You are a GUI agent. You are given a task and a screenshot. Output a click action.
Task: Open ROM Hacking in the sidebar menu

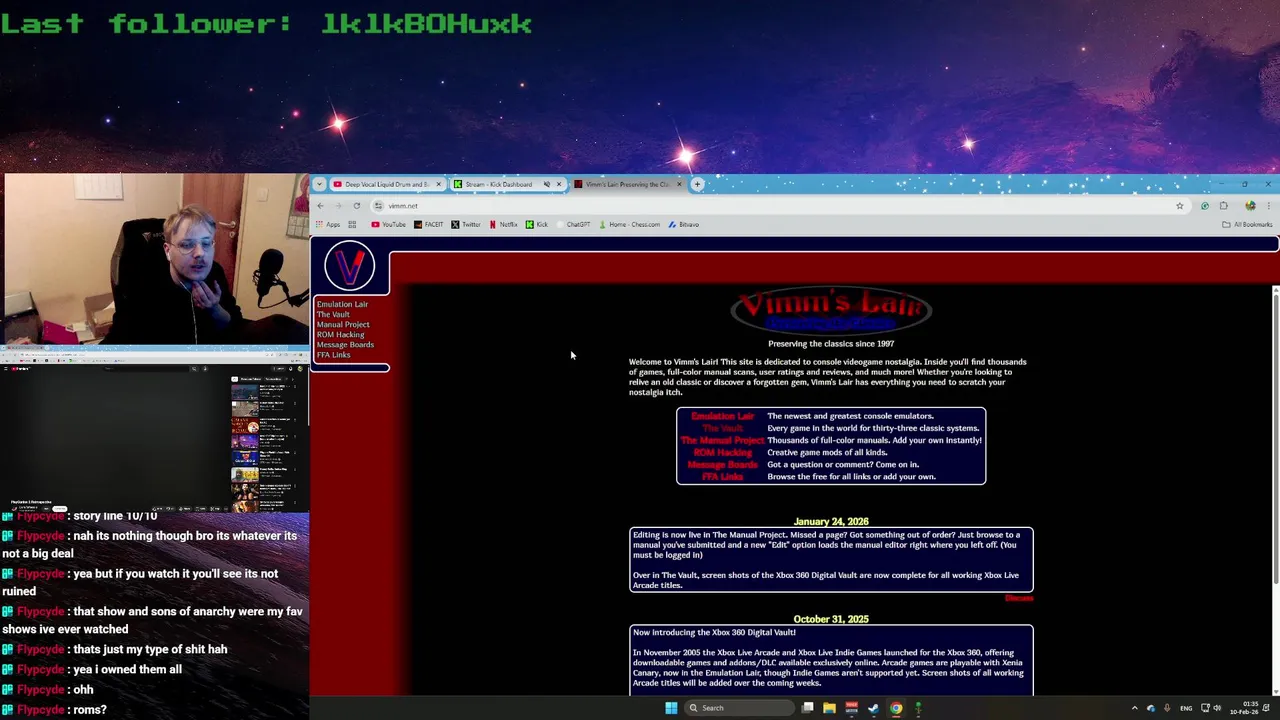340,334
